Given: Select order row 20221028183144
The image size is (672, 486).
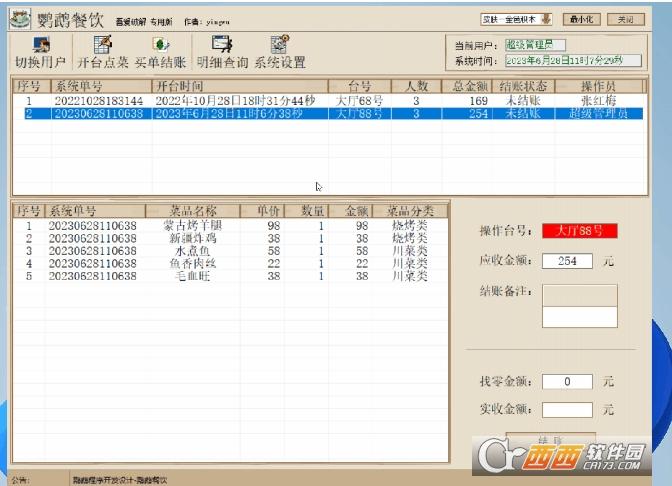Looking at the screenshot, I should pyautogui.click(x=98, y=101).
